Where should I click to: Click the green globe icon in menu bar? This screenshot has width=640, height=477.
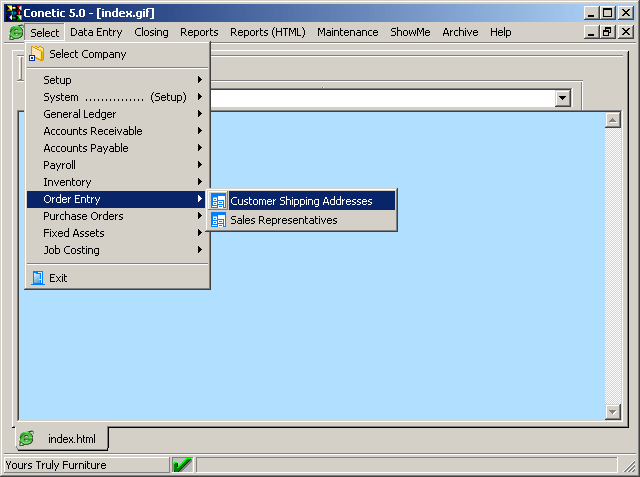click(16, 32)
